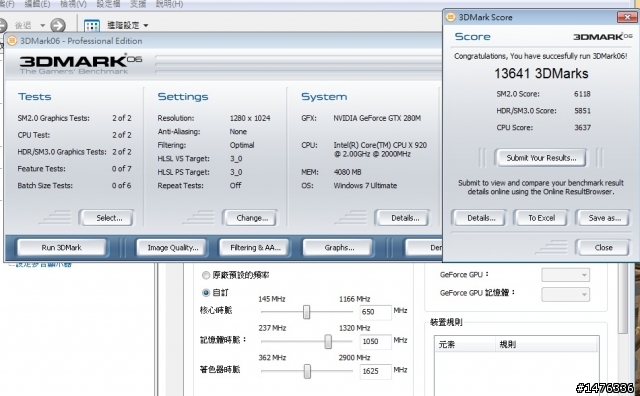
Task: Click Details... in the 3DMark Score window
Action: (x=478, y=218)
